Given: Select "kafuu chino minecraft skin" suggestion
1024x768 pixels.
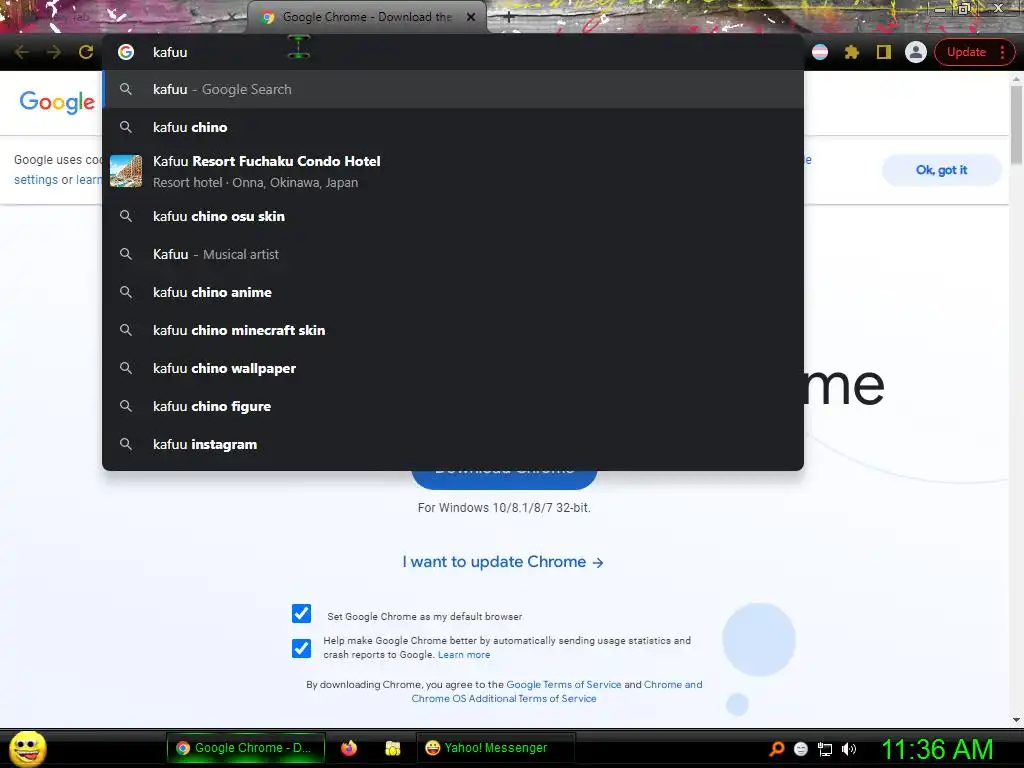Looking at the screenshot, I should tap(453, 330).
